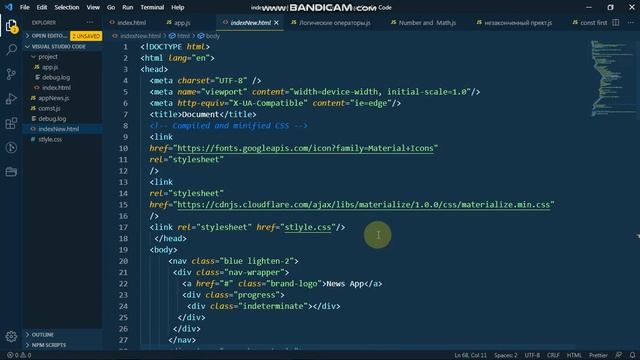The height and width of the screenshot is (360, 640).
Task: Select indexNew.html in the explorer tree
Action: coord(59,129)
